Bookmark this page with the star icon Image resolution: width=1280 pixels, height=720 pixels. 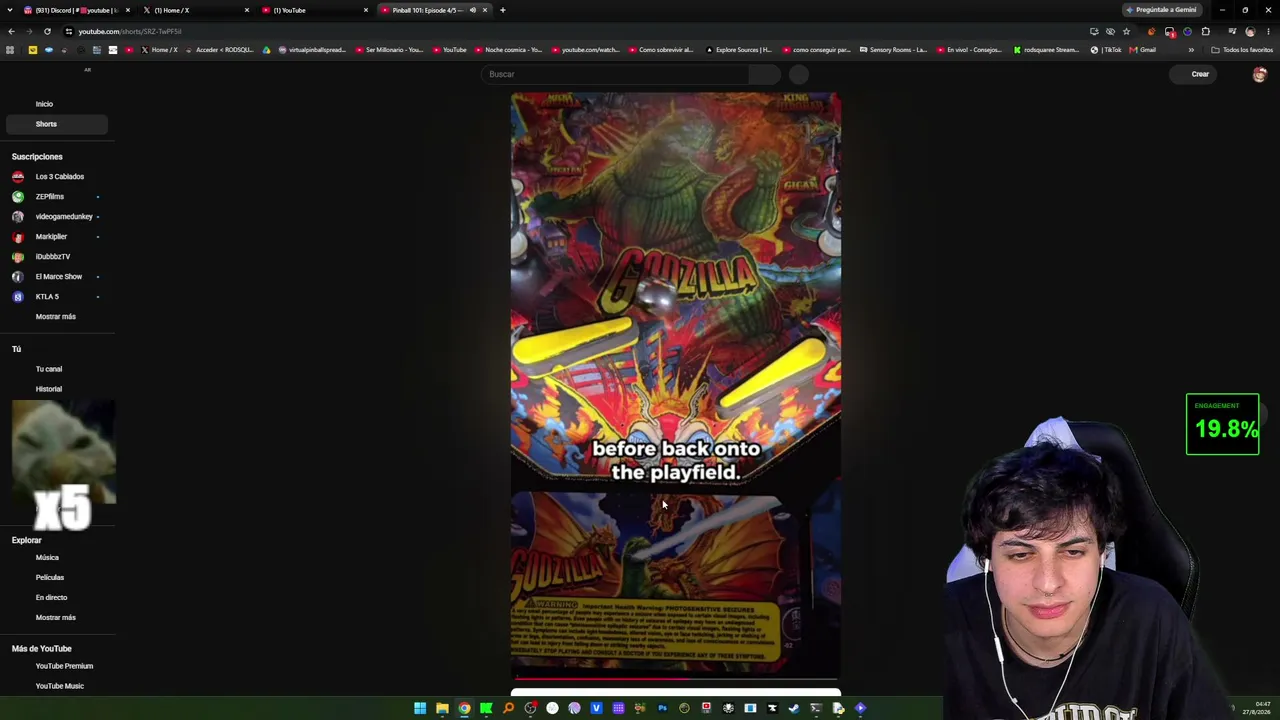point(1126,31)
